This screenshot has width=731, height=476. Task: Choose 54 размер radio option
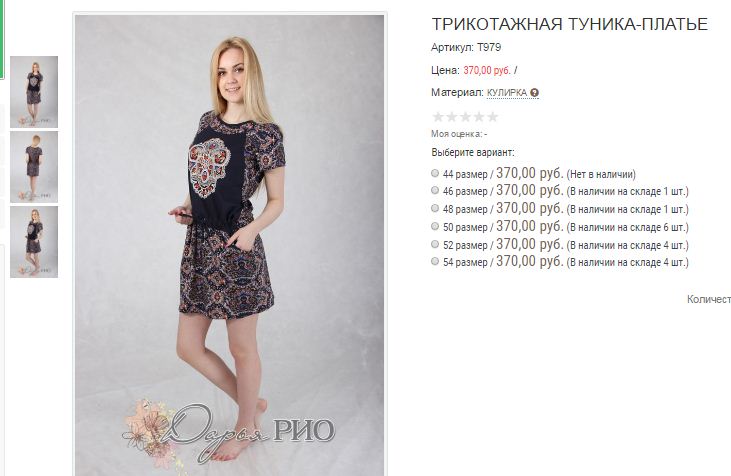coord(435,261)
